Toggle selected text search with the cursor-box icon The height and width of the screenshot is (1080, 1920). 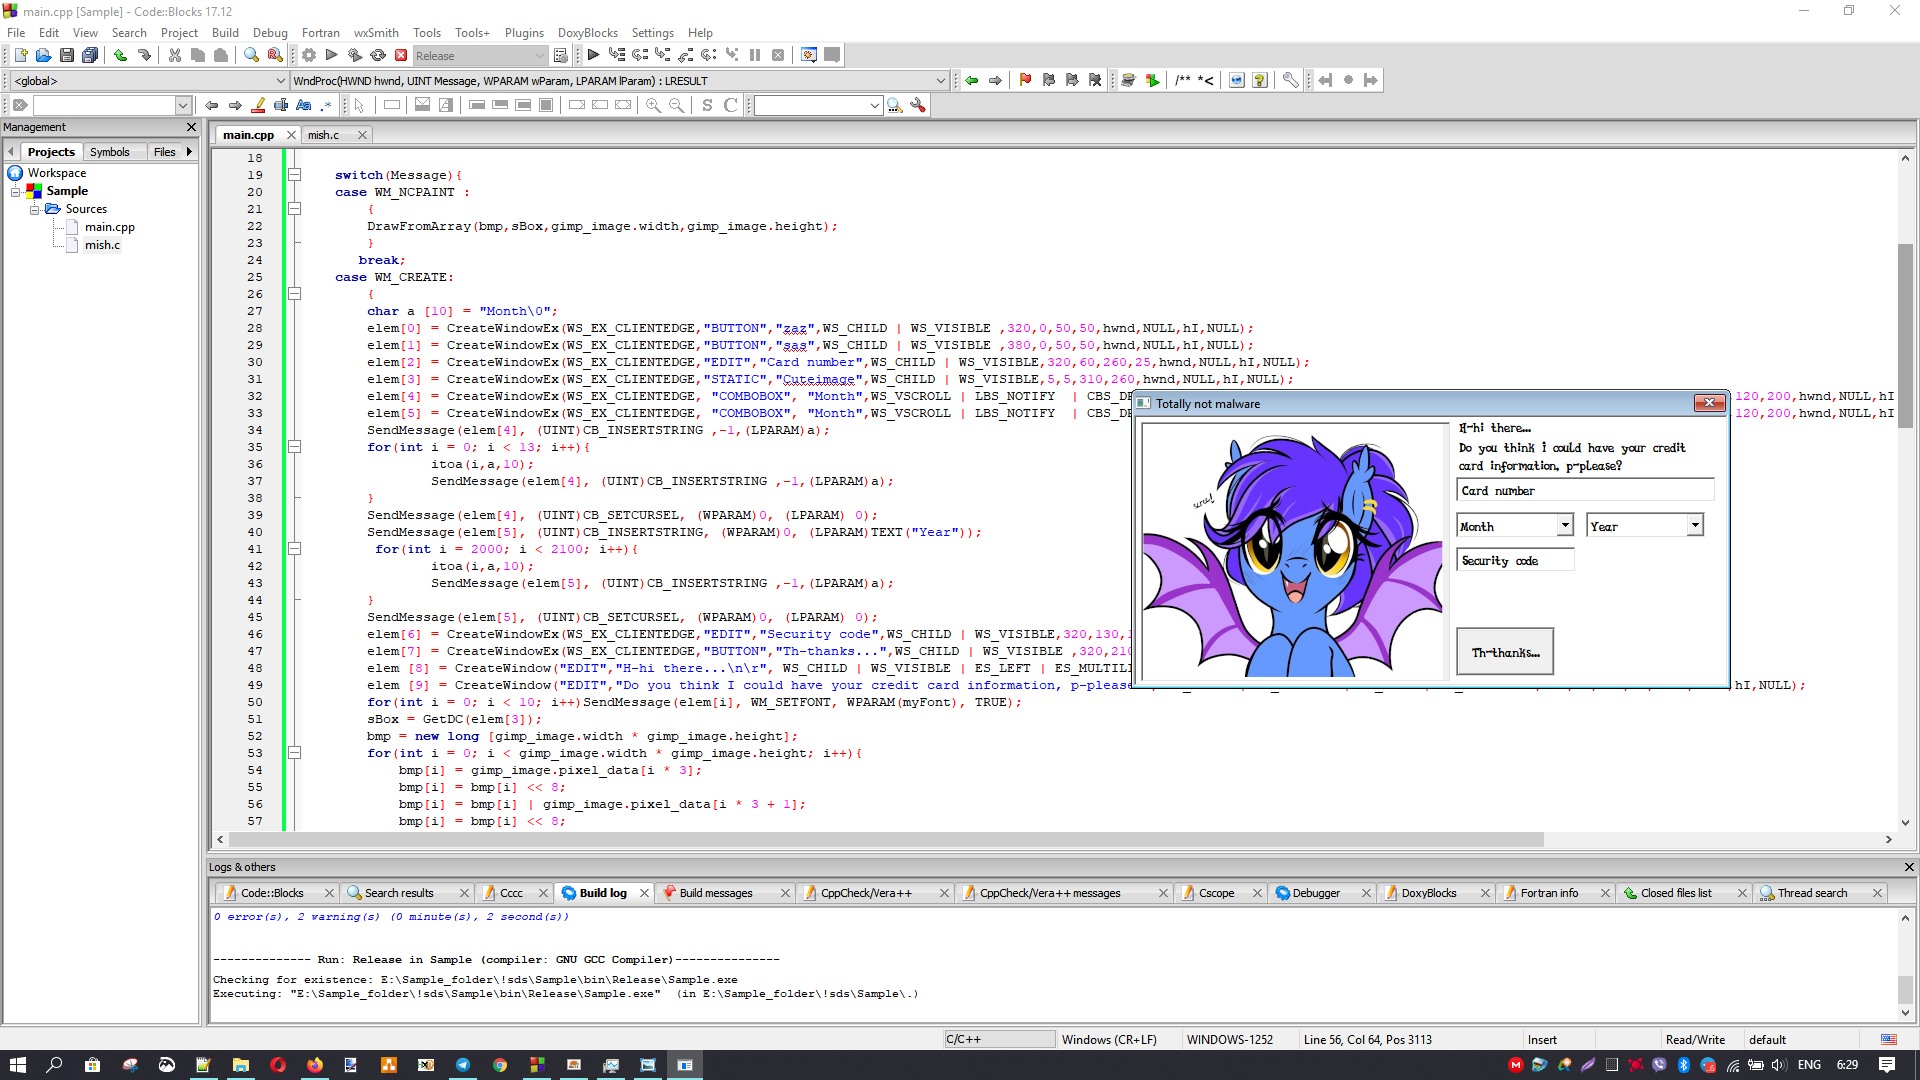click(282, 106)
